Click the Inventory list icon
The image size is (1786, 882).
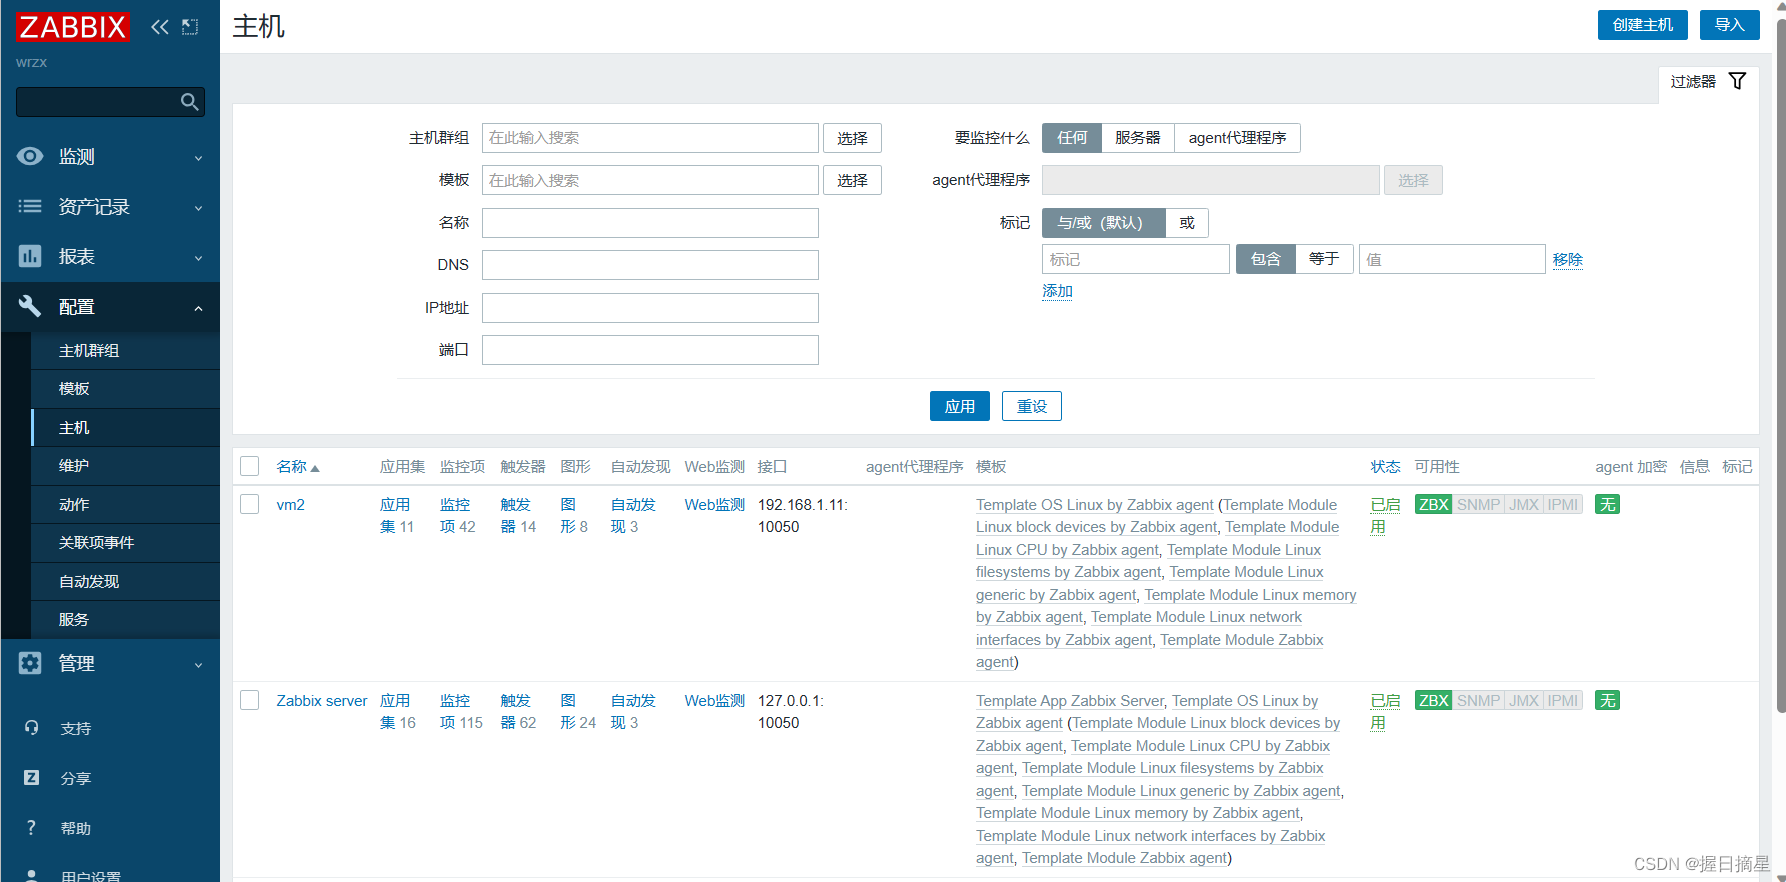point(30,206)
